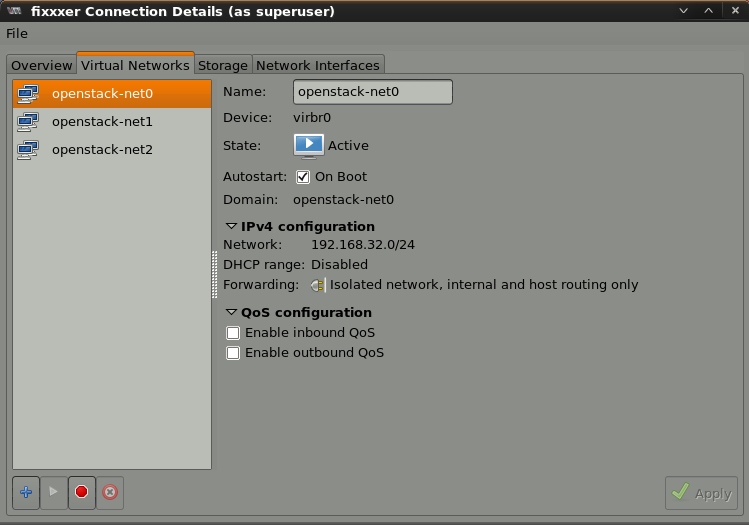Enable outbound QoS checkbox
The image size is (749, 525).
233,353
